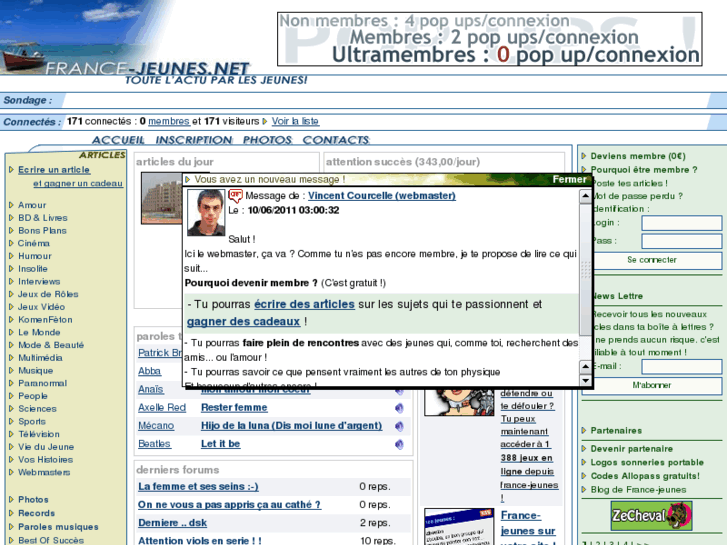Open Vincent Courcelle (webmaster) profile link
This screenshot has width=727, height=545.
coord(382,196)
